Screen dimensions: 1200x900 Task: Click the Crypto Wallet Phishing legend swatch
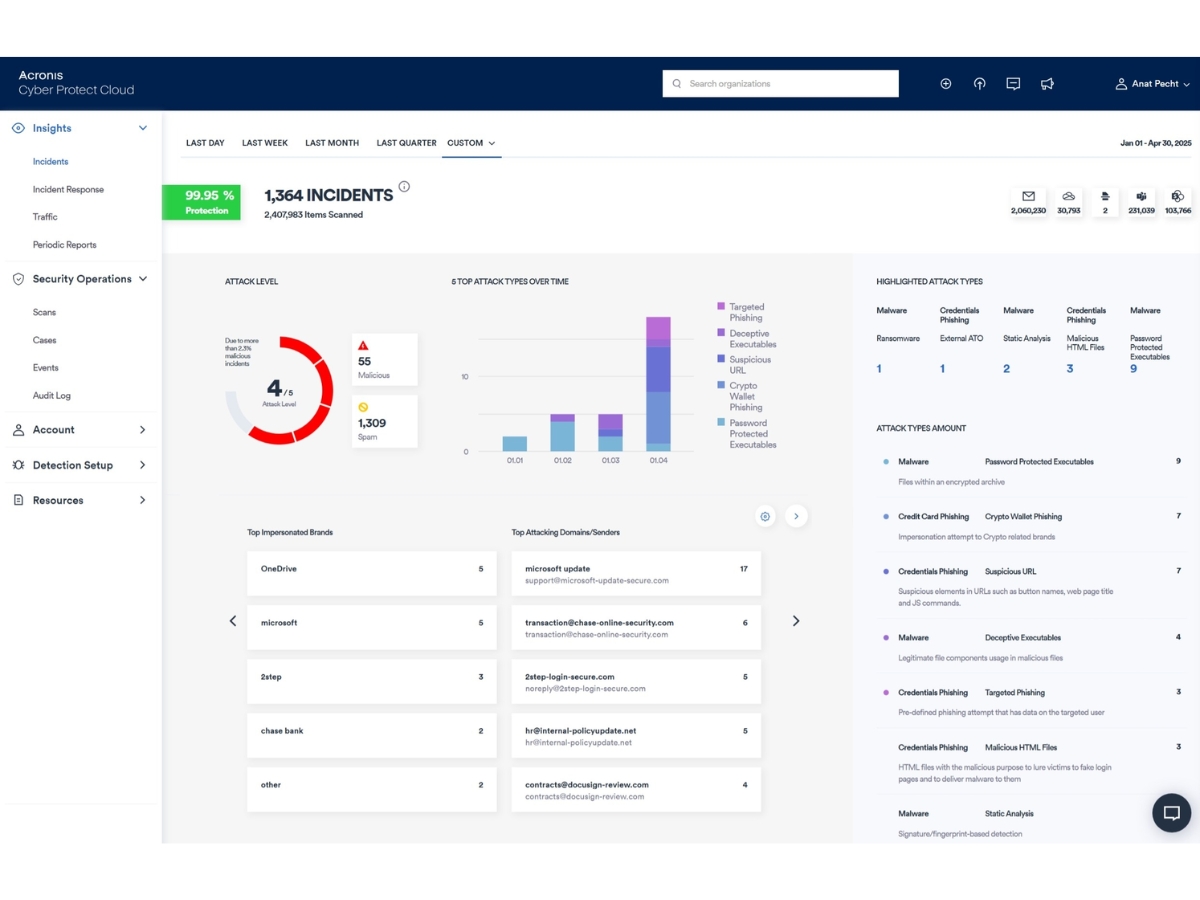pos(721,385)
